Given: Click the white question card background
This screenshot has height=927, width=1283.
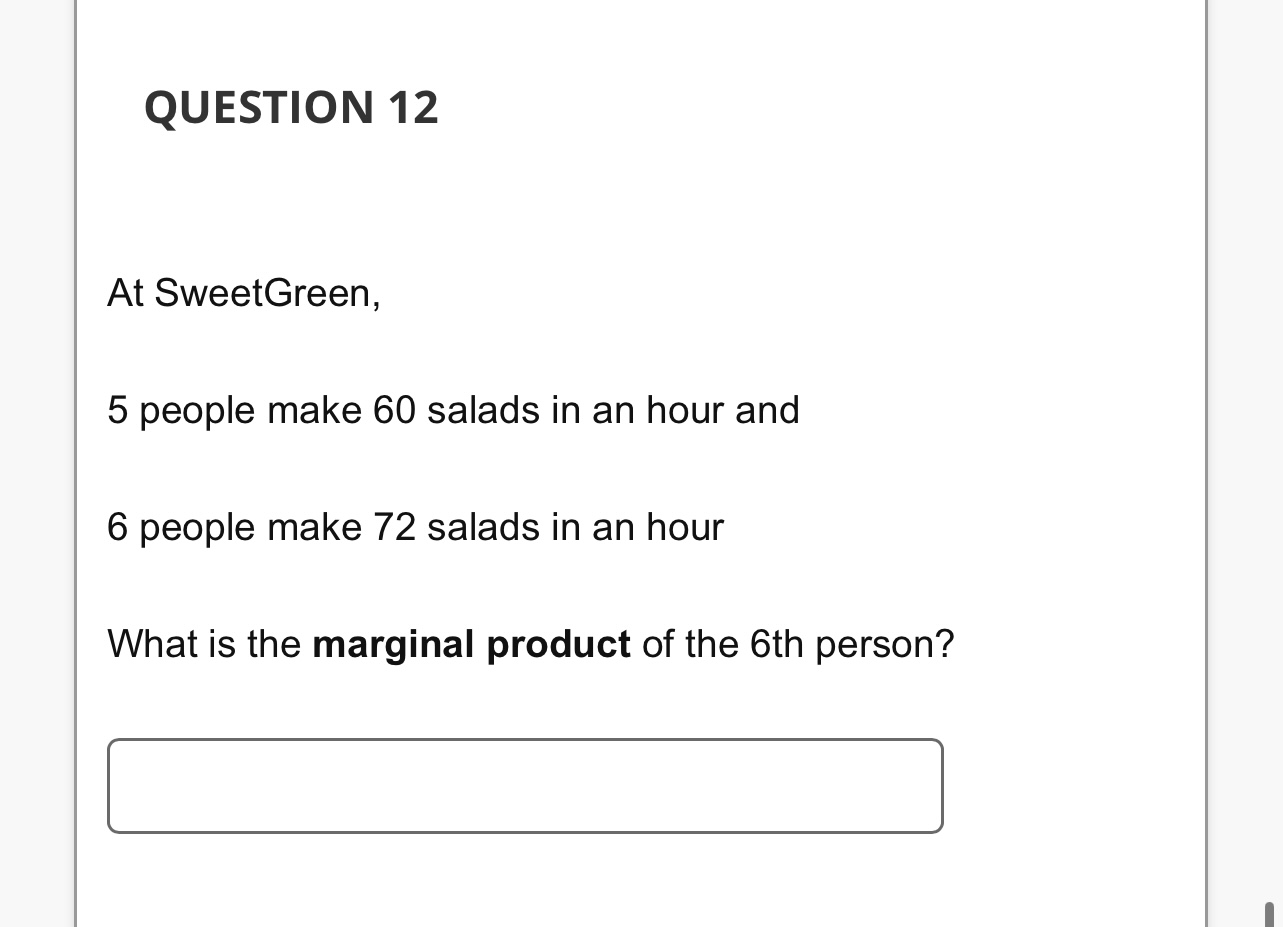Looking at the screenshot, I should click(x=640, y=200).
